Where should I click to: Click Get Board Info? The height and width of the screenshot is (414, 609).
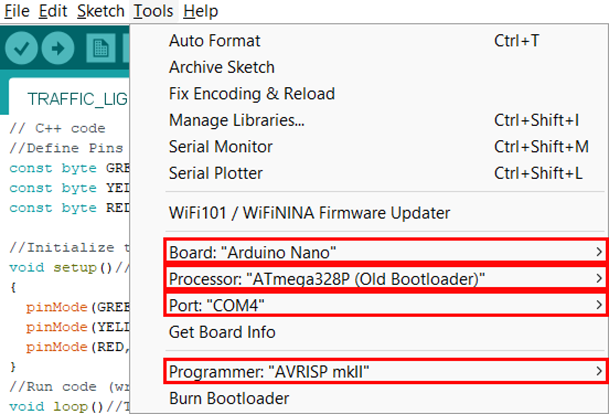click(368, 332)
